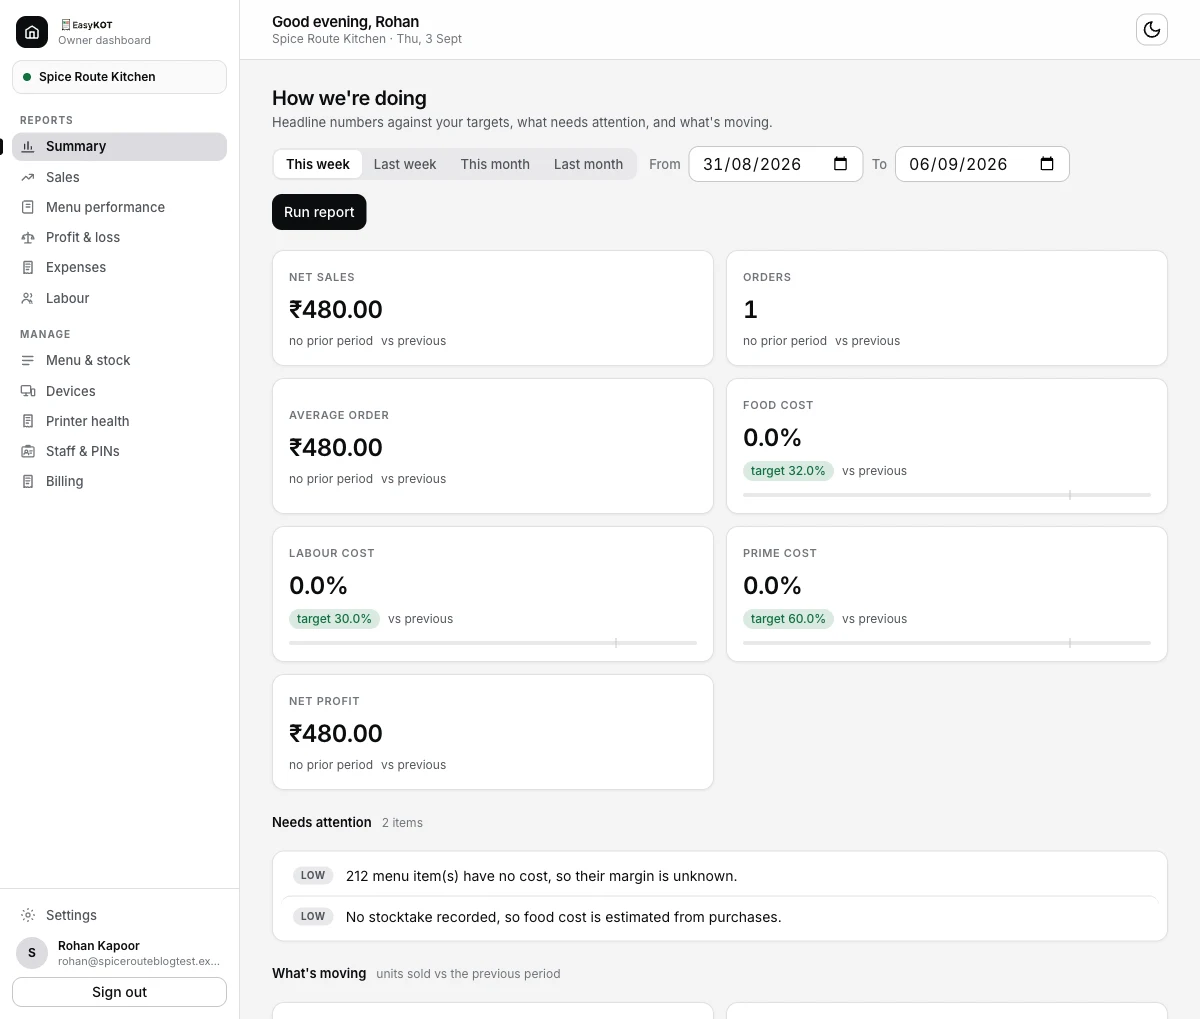Click the Billing document icon
This screenshot has width=1200, height=1019.
tap(28, 481)
